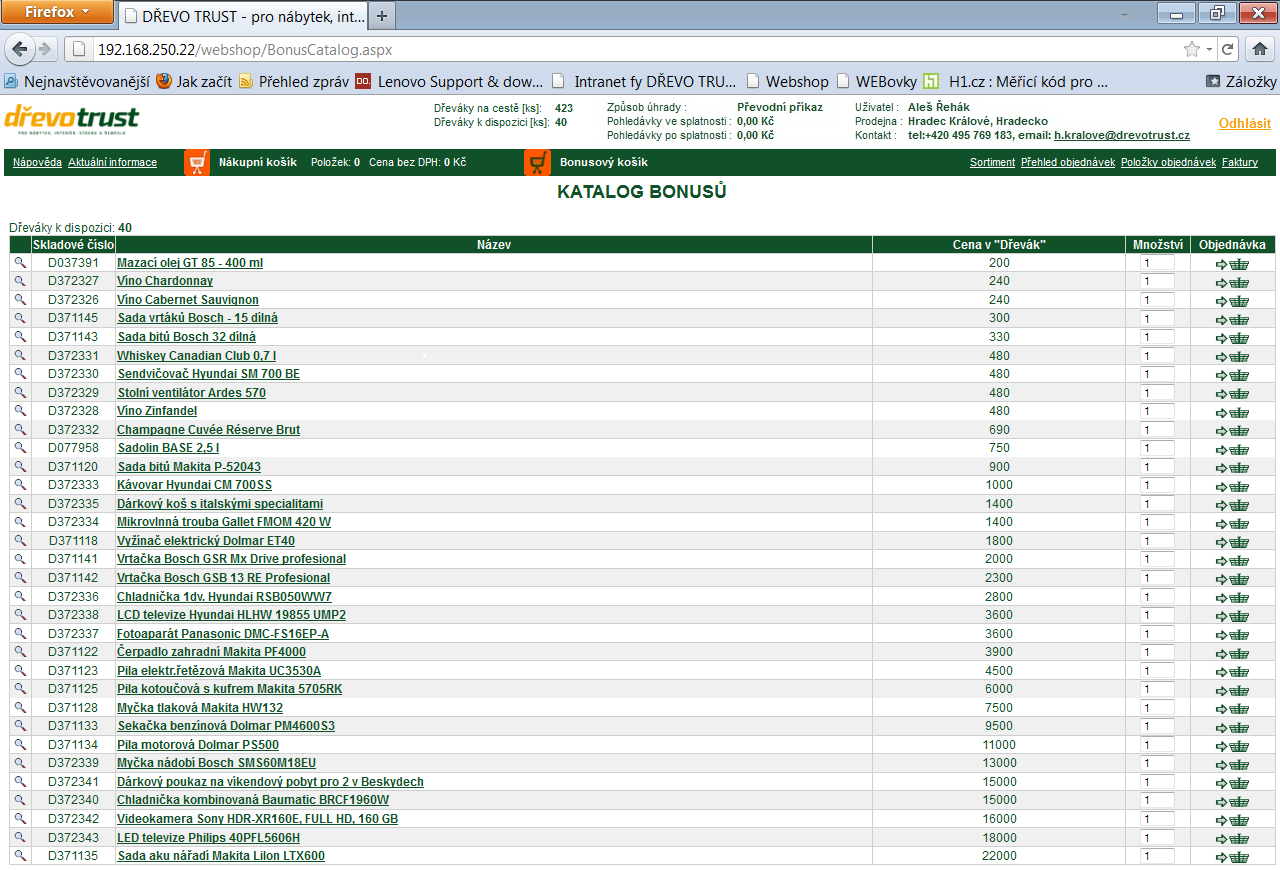Click the Odhlásit logout link
Screen dimensions: 1280x870
(x=1245, y=123)
